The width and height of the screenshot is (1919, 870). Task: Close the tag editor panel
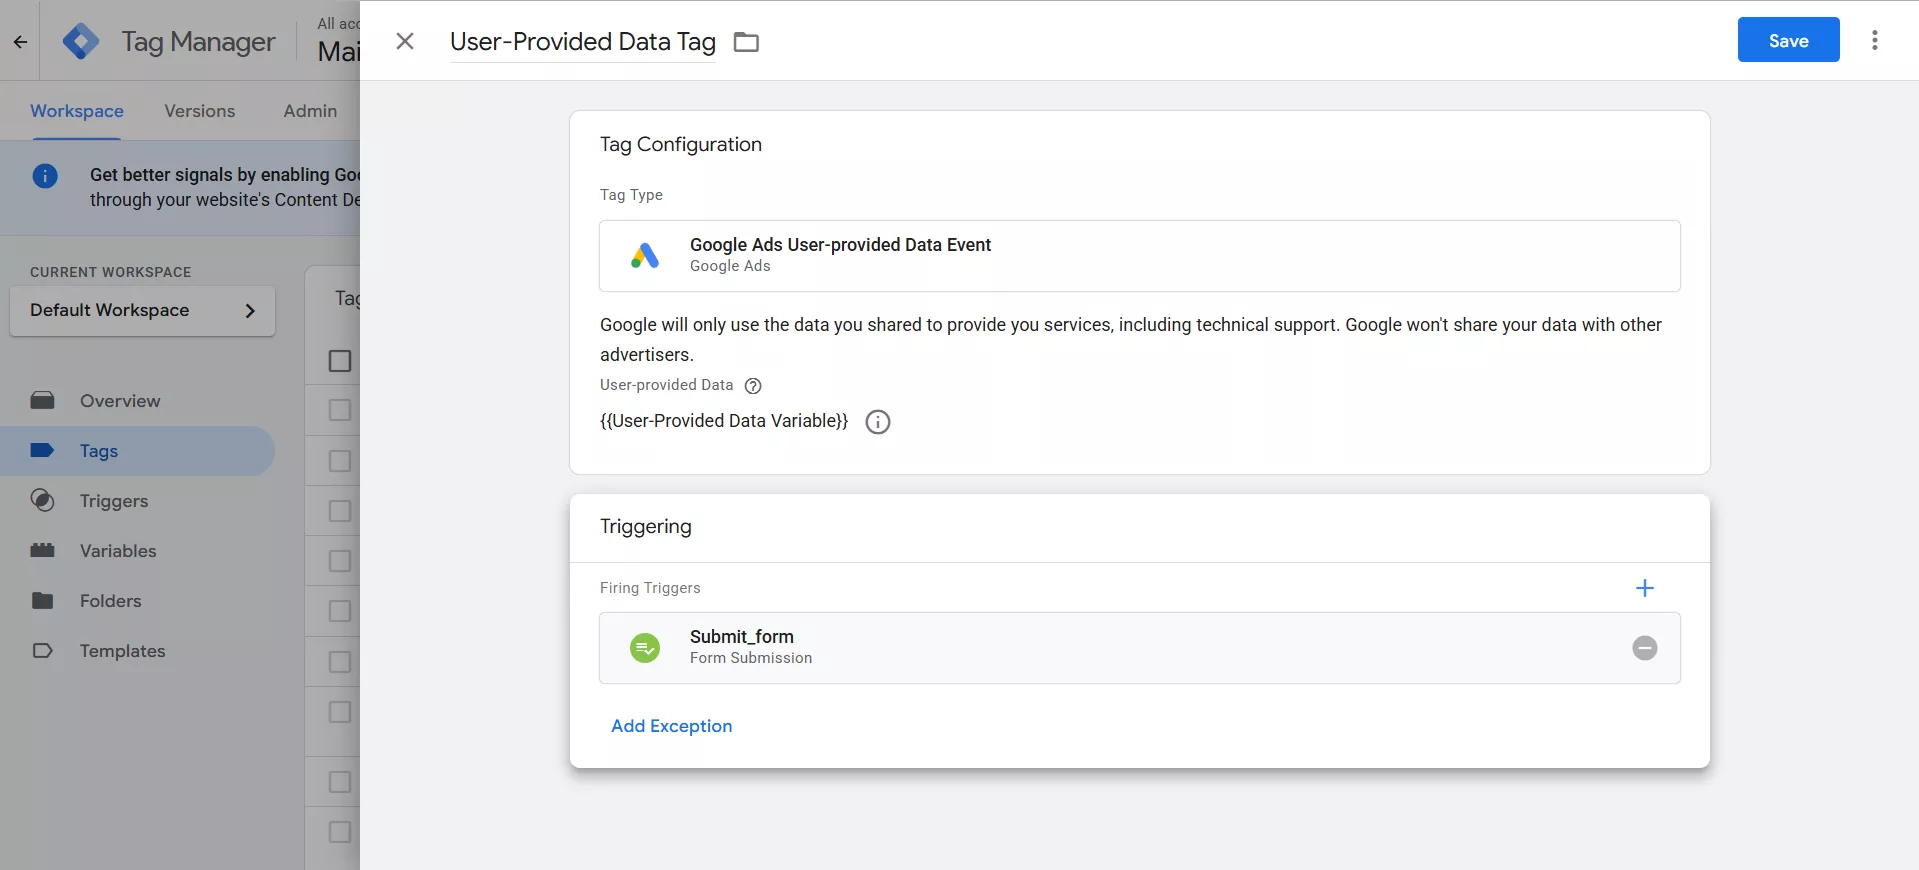pyautogui.click(x=405, y=41)
